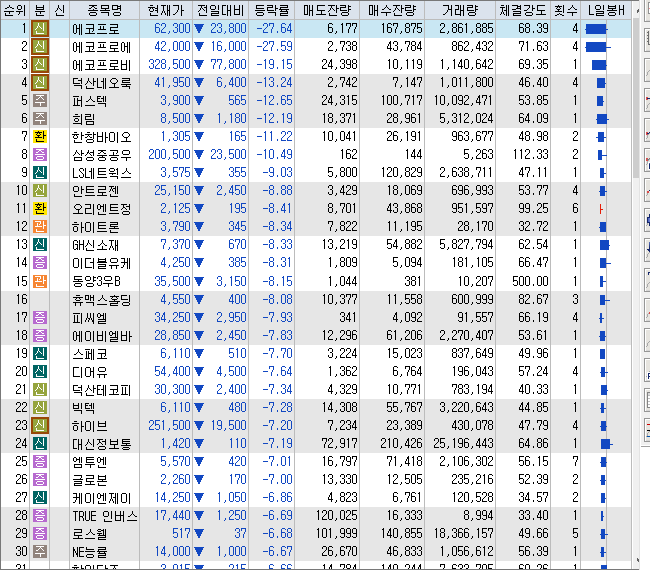Sort by the 체결강도 column header
This screenshot has height=570, width=650.
pyautogui.click(x=523, y=10)
